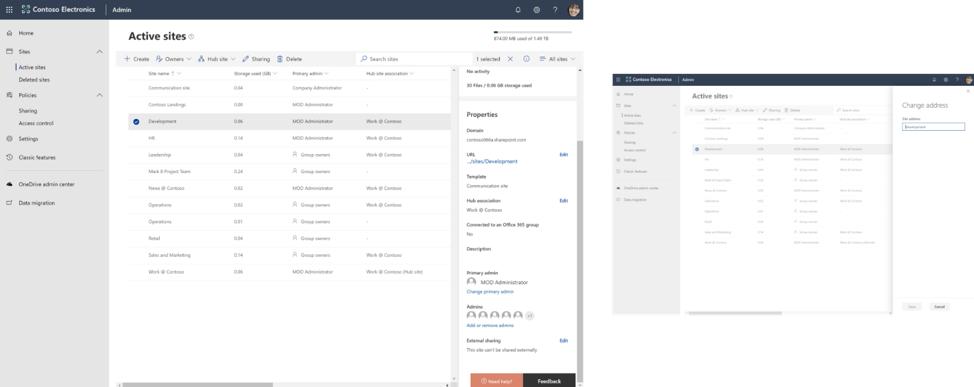Click the All sites view filter icon
974x387 pixels.
[542, 59]
